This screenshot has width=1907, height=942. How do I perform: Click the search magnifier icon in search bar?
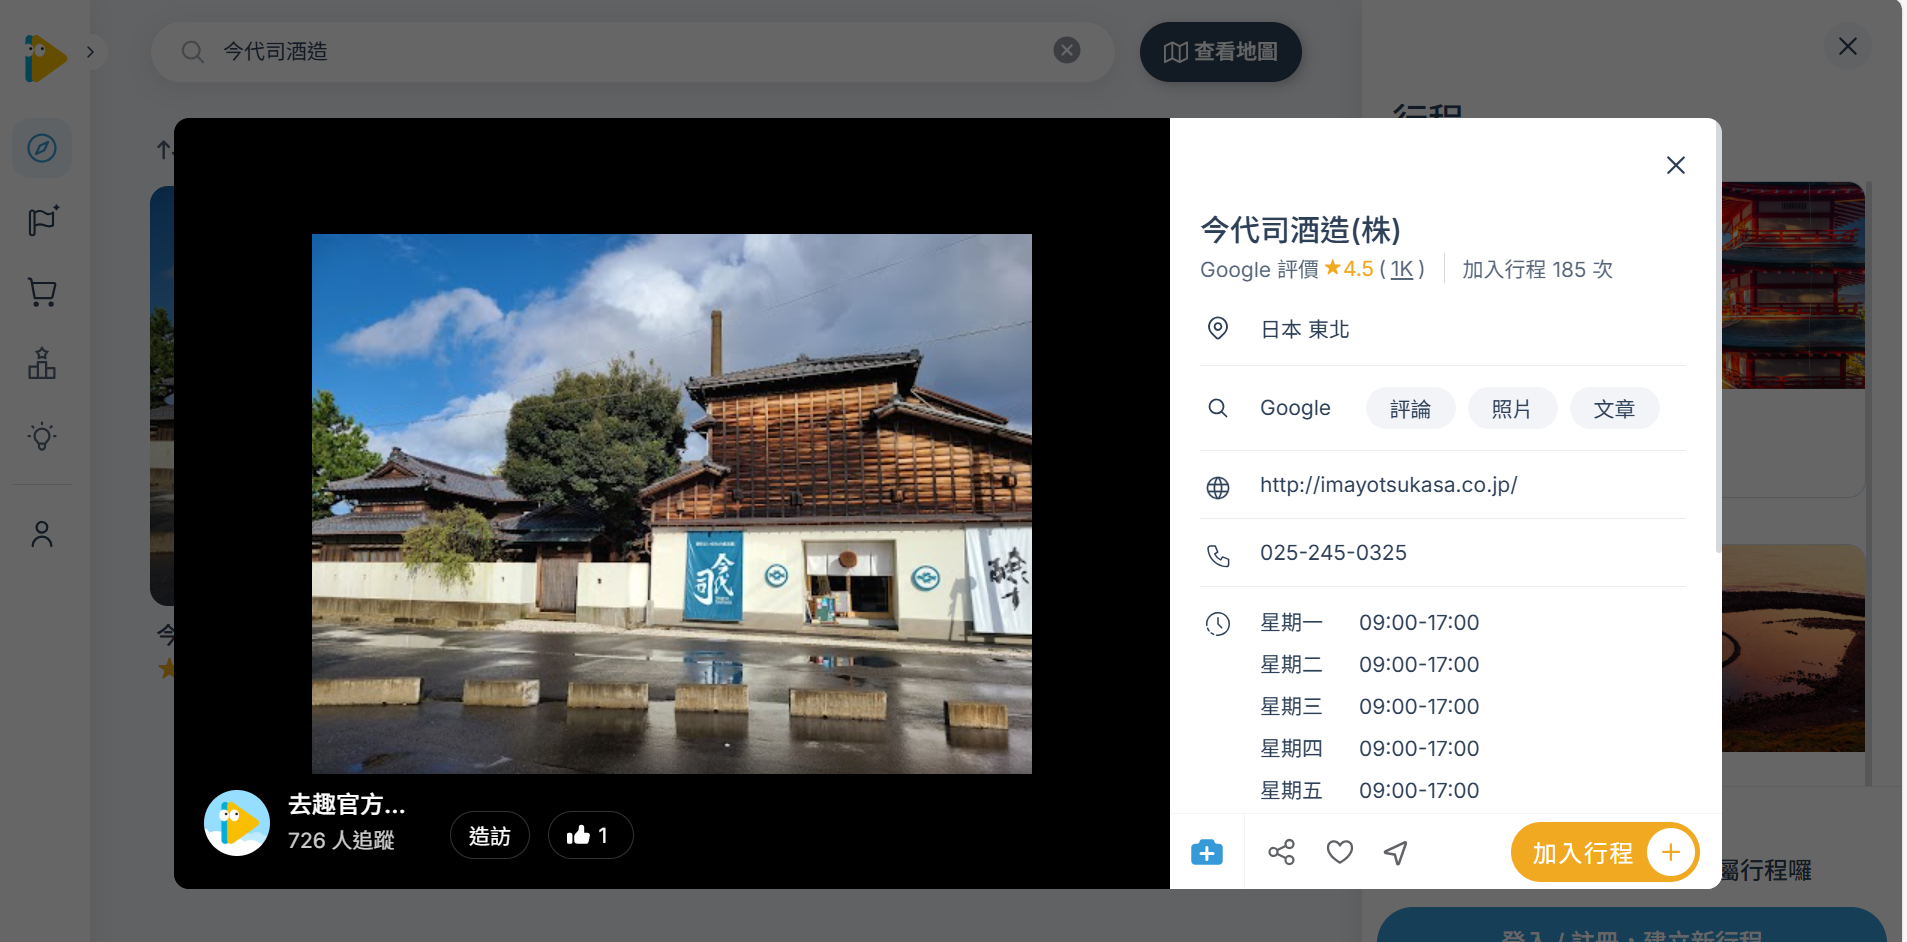point(193,52)
